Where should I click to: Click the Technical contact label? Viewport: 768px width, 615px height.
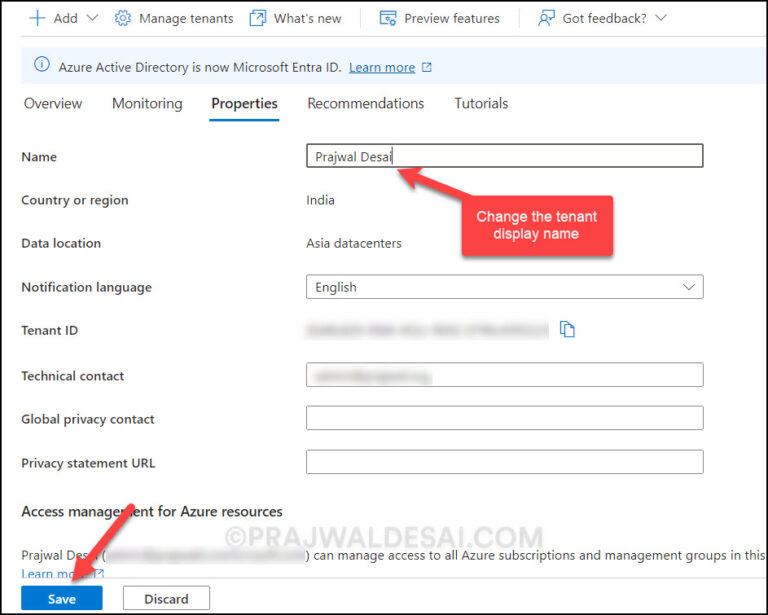(72, 376)
